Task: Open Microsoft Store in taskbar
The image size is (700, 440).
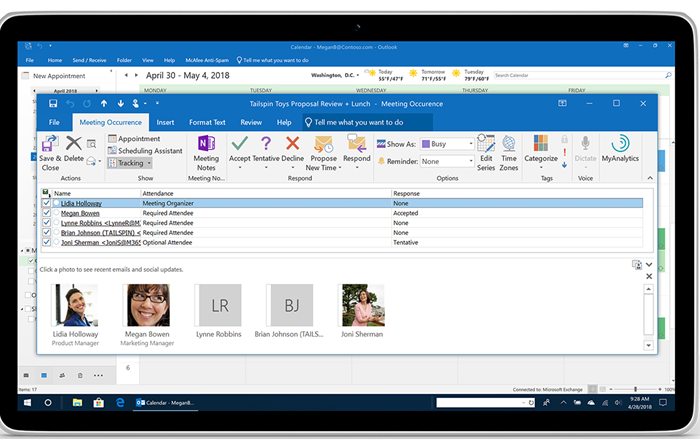Action: [99, 403]
